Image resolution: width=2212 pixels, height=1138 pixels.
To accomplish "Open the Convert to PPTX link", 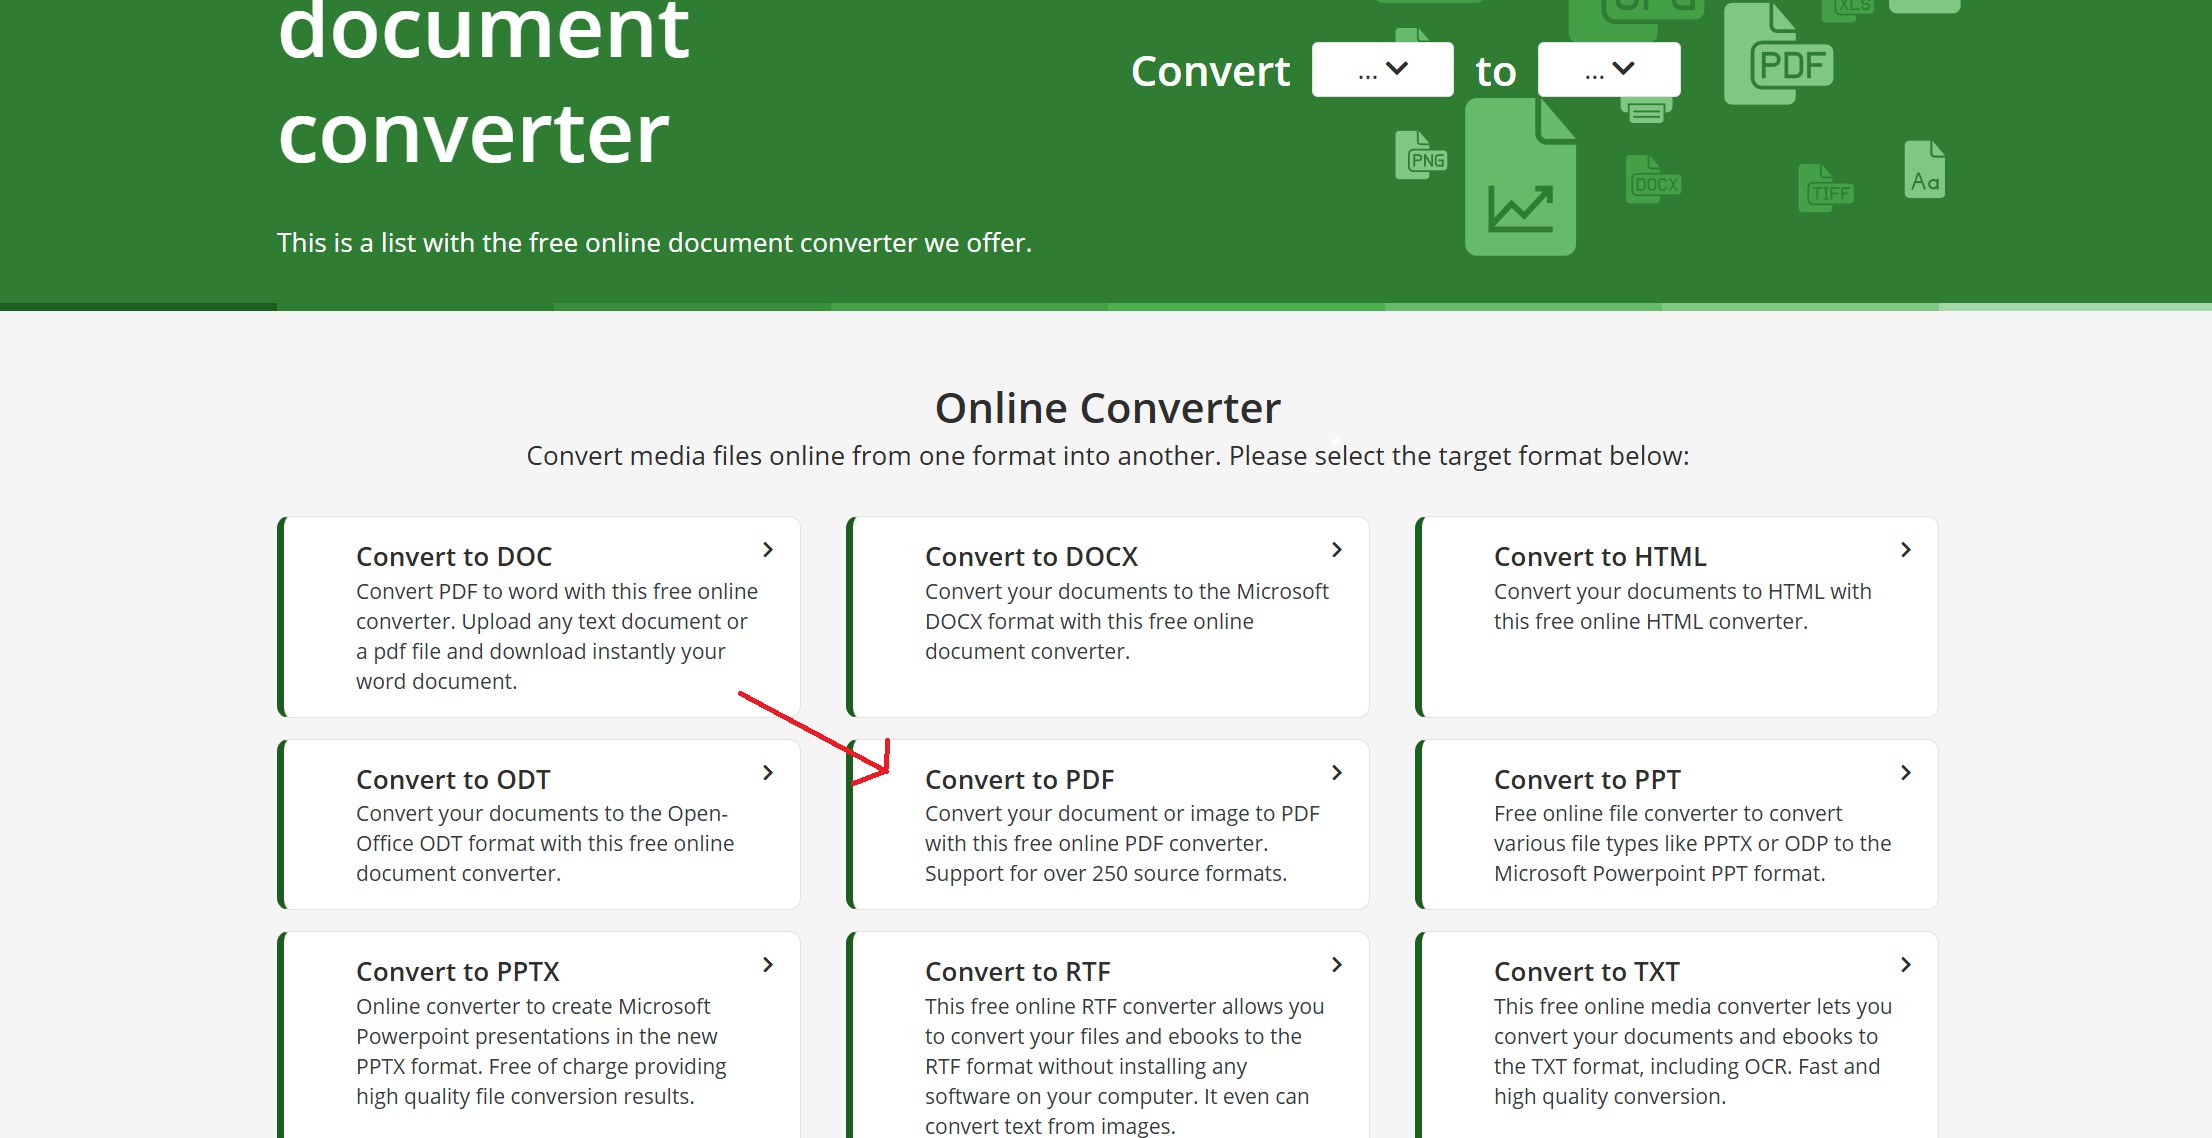I will [x=458, y=972].
